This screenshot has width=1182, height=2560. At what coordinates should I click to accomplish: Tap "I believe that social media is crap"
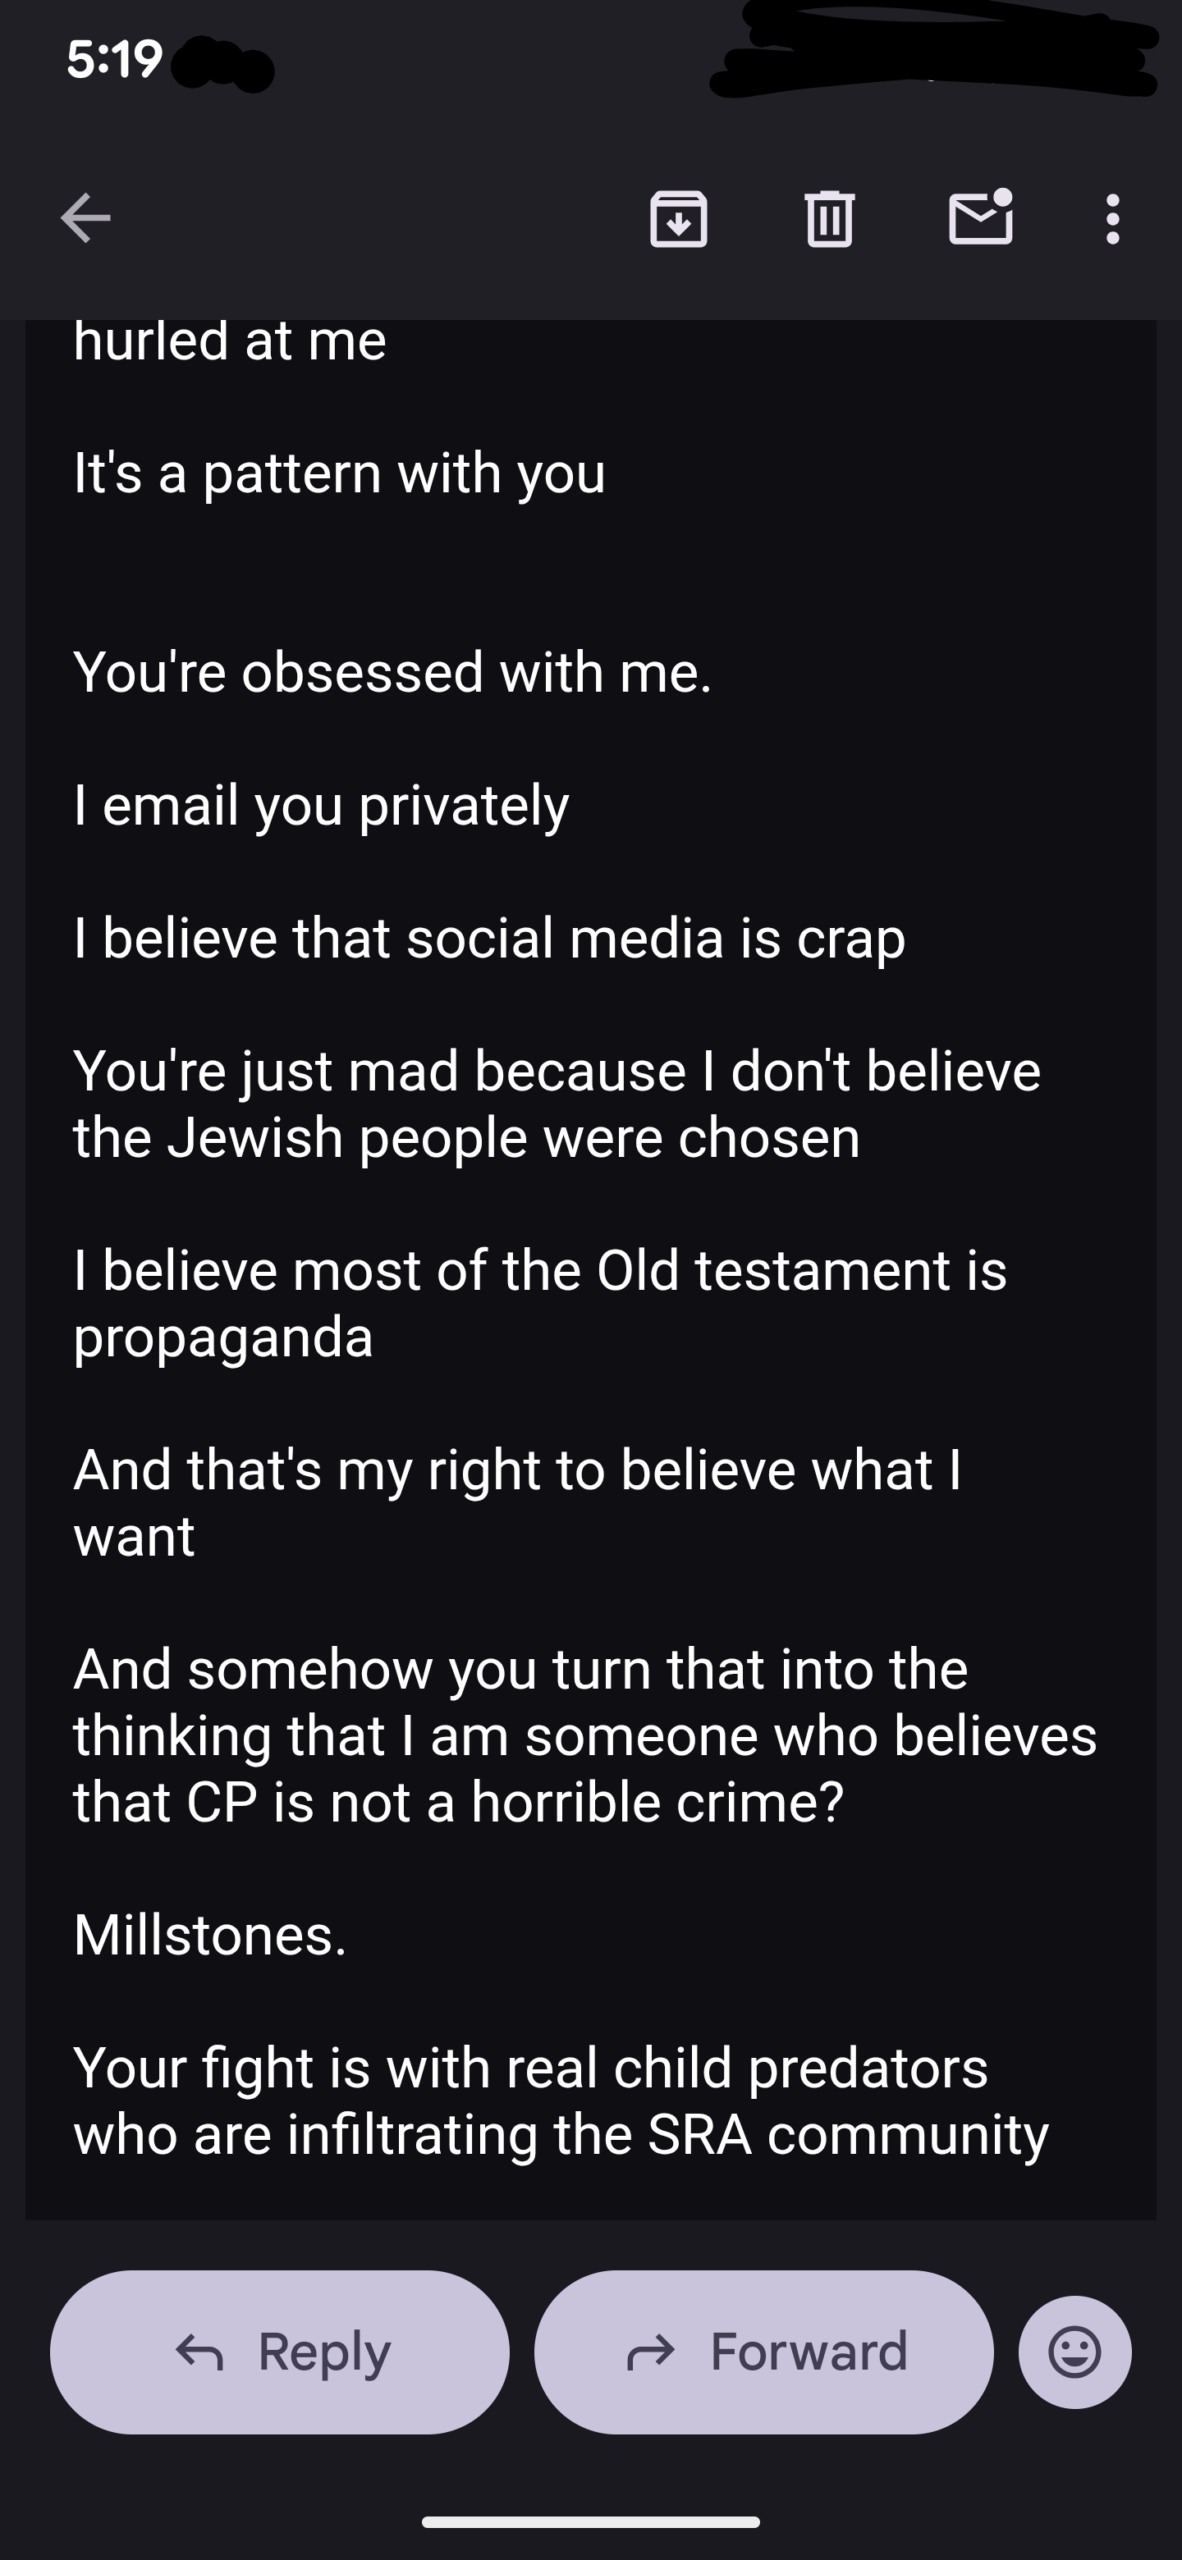(489, 939)
